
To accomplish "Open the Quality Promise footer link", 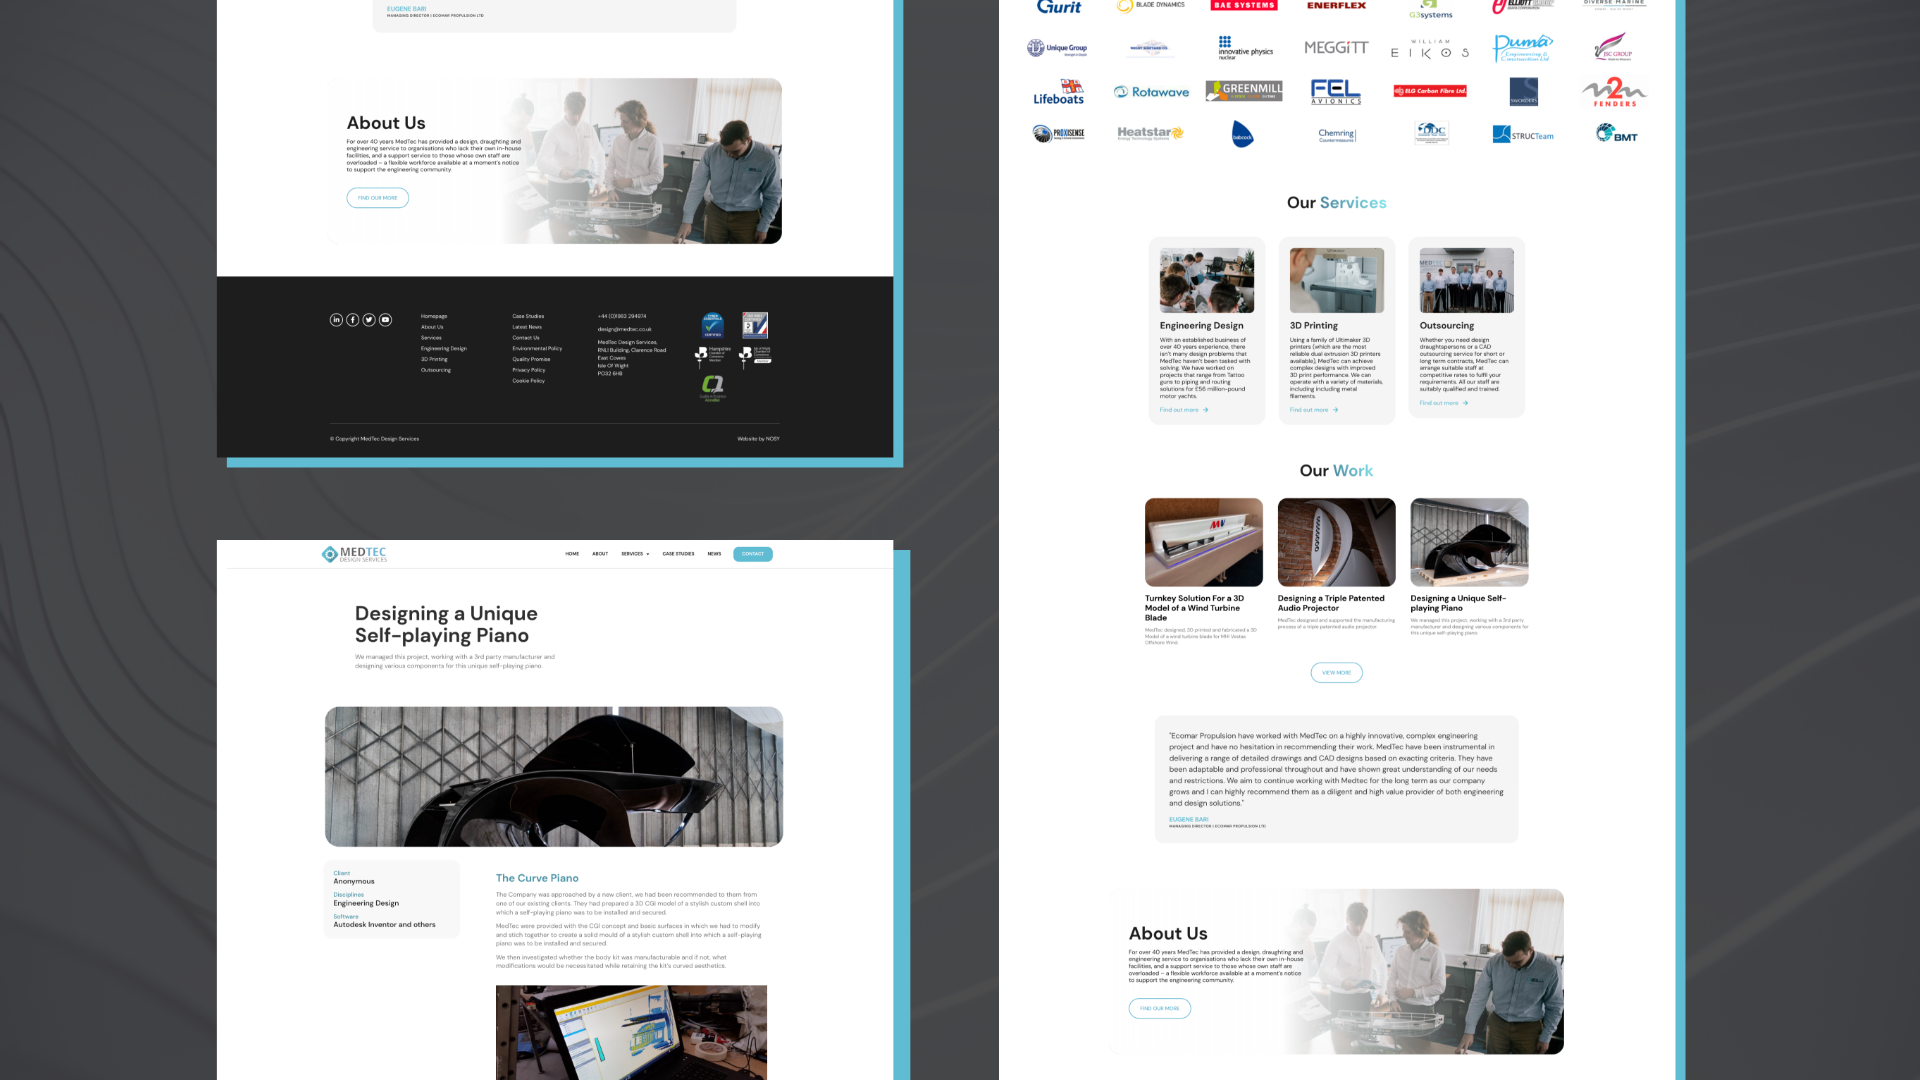I will click(531, 359).
